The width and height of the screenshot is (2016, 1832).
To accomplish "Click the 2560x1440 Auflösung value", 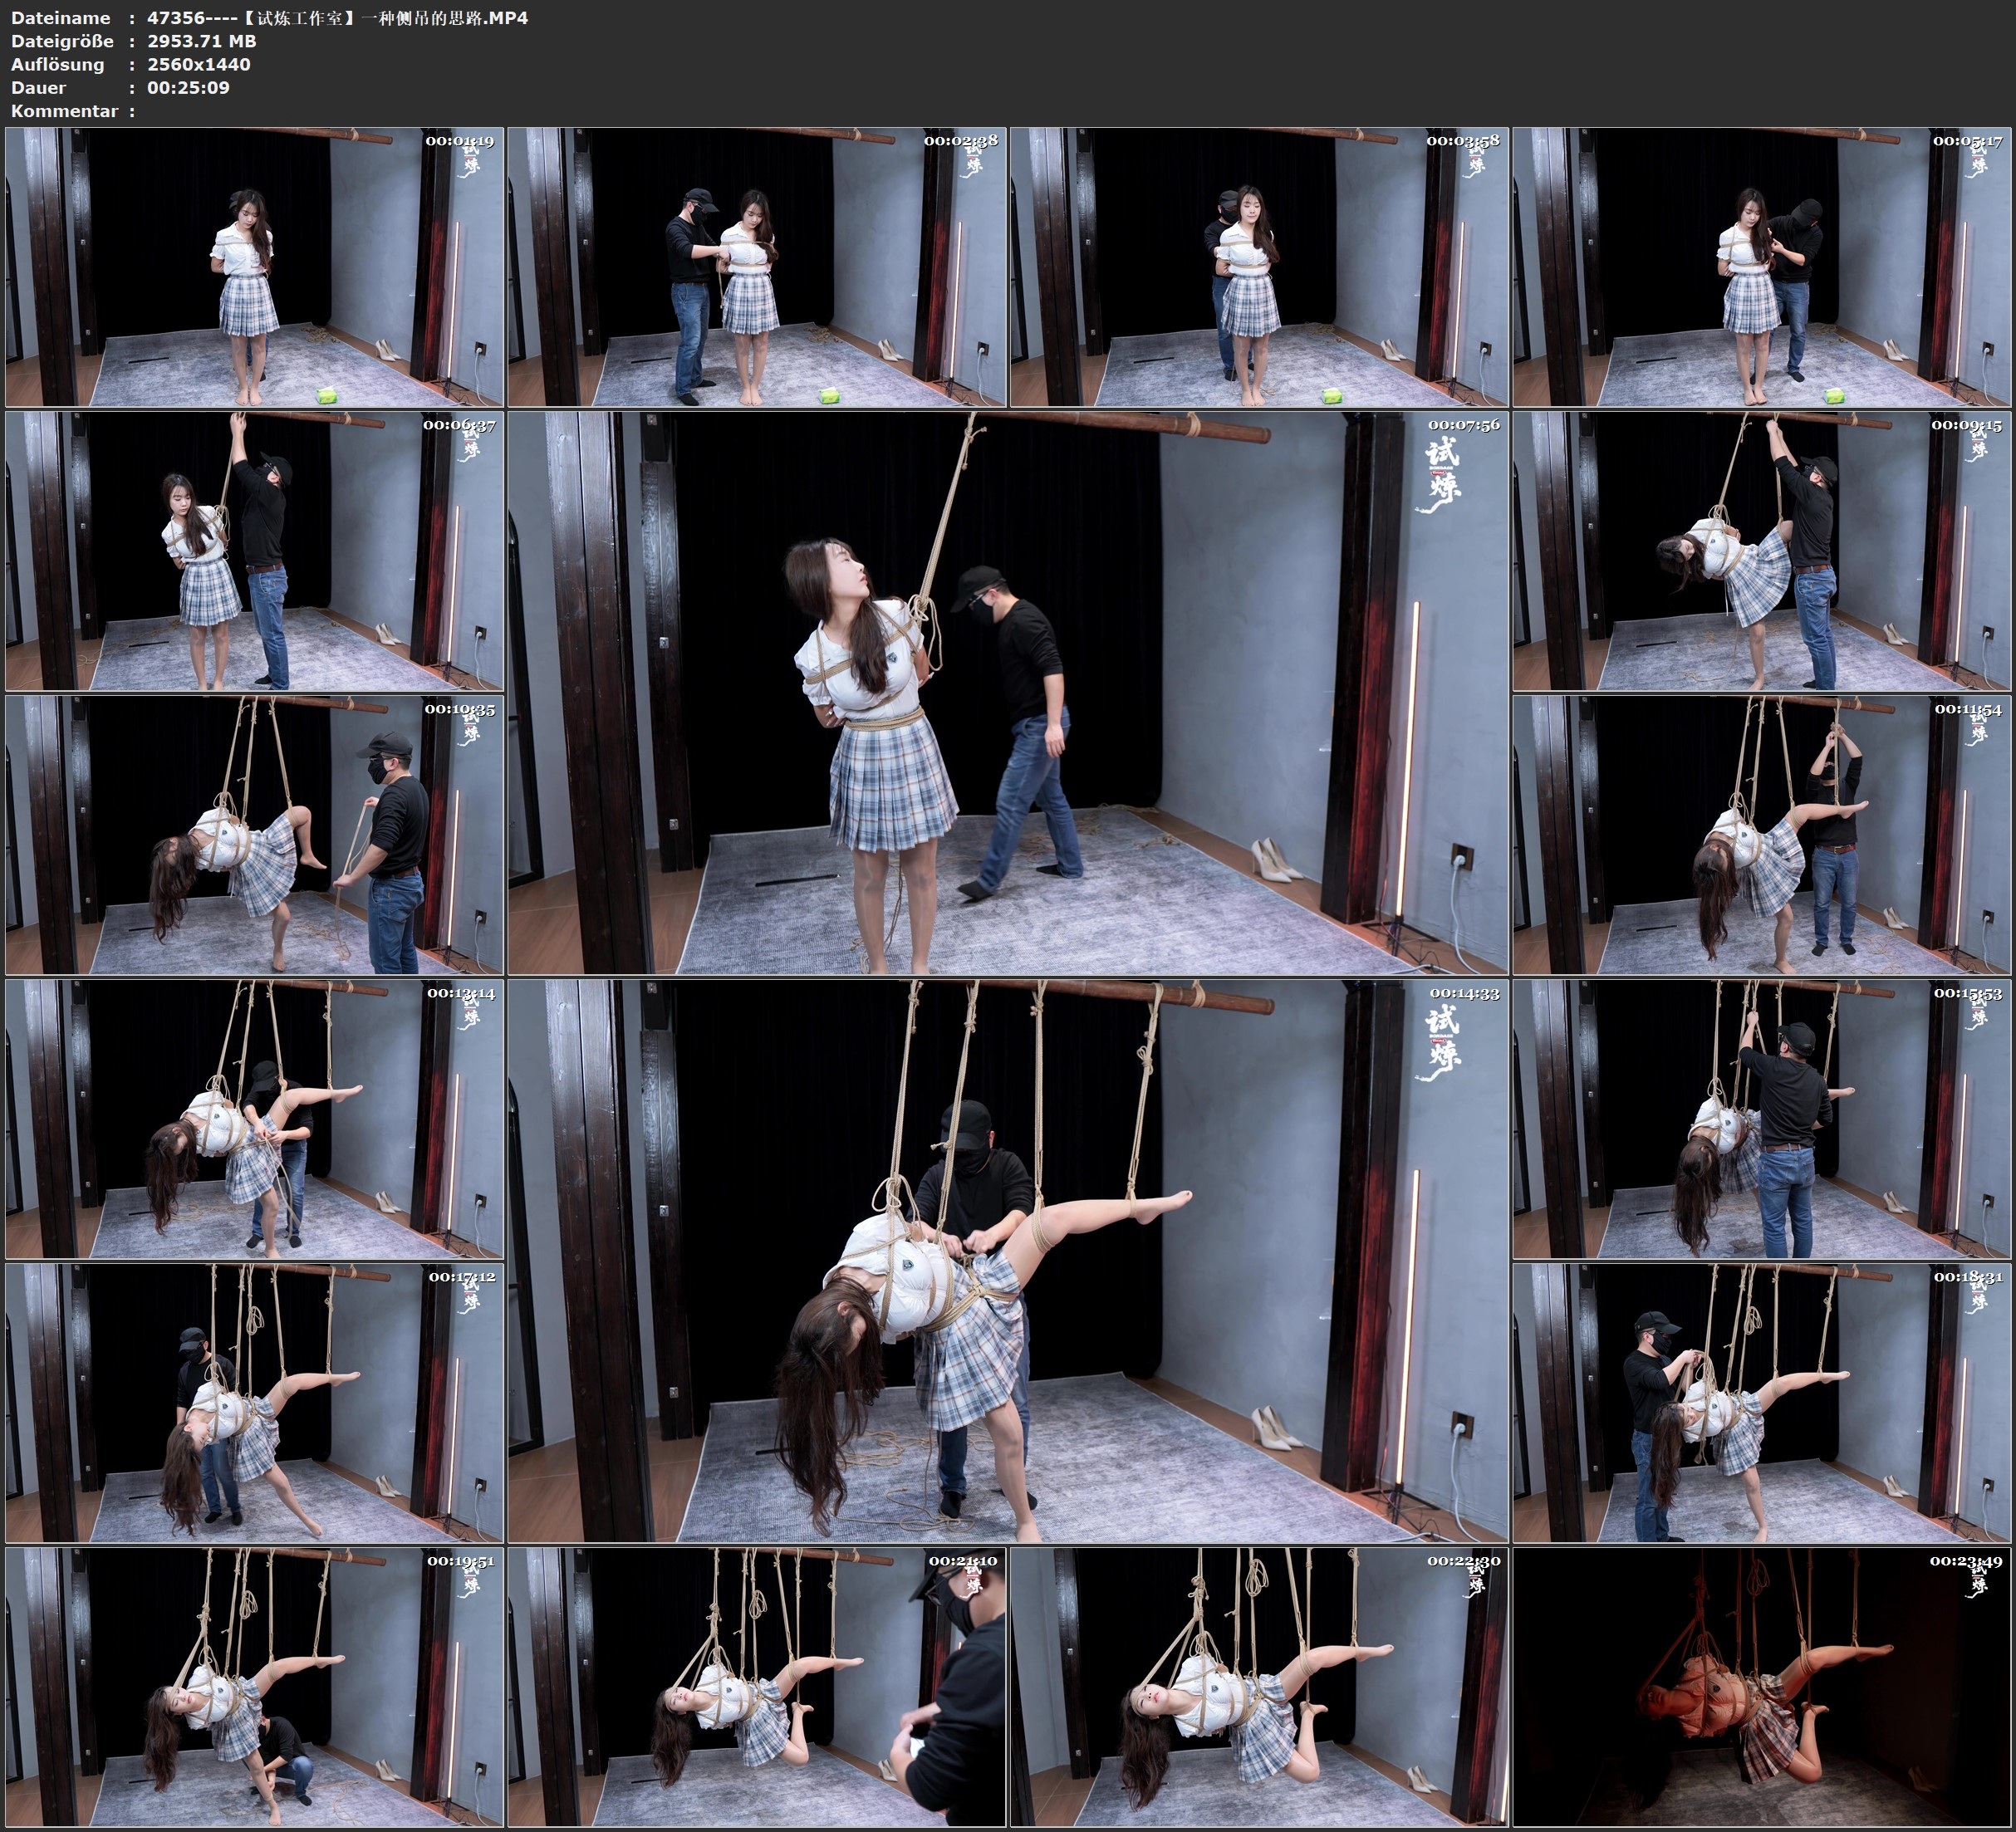I will (x=198, y=64).
